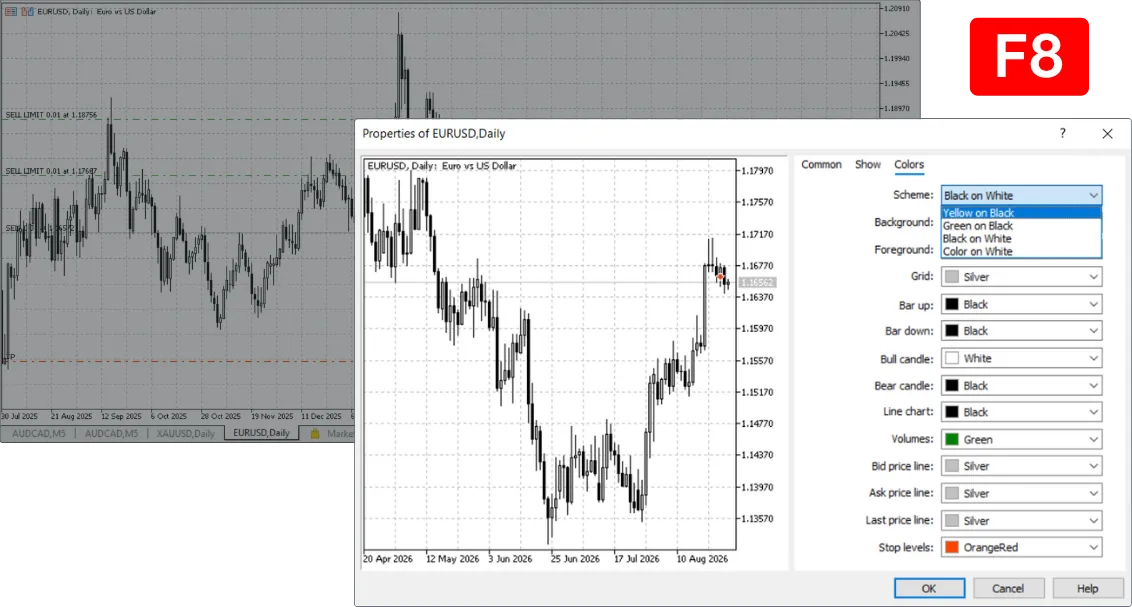The height and width of the screenshot is (607, 1132).
Task: Click the red F8 shortcut badge
Action: click(x=1029, y=57)
